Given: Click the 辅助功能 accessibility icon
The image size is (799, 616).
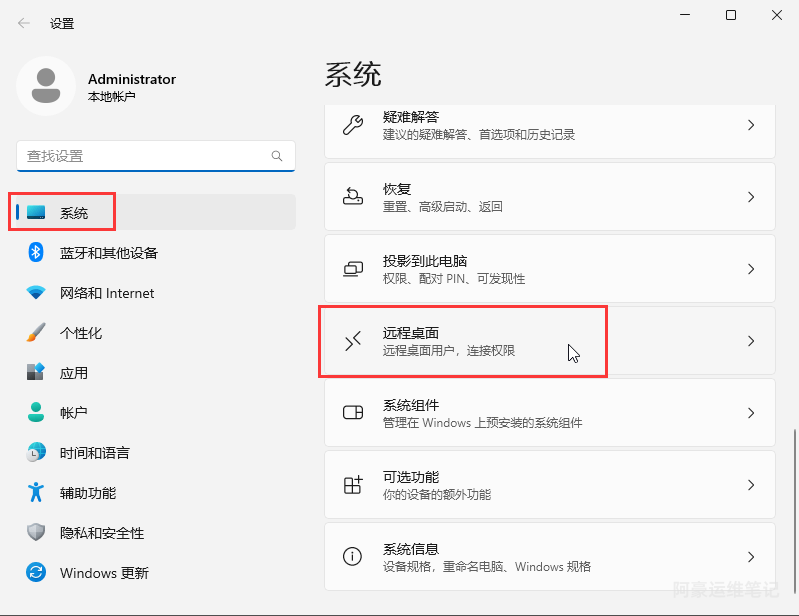Looking at the screenshot, I should (36, 492).
